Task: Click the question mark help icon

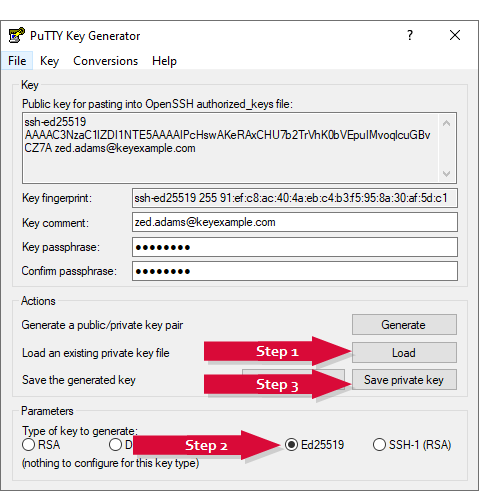Action: click(410, 35)
